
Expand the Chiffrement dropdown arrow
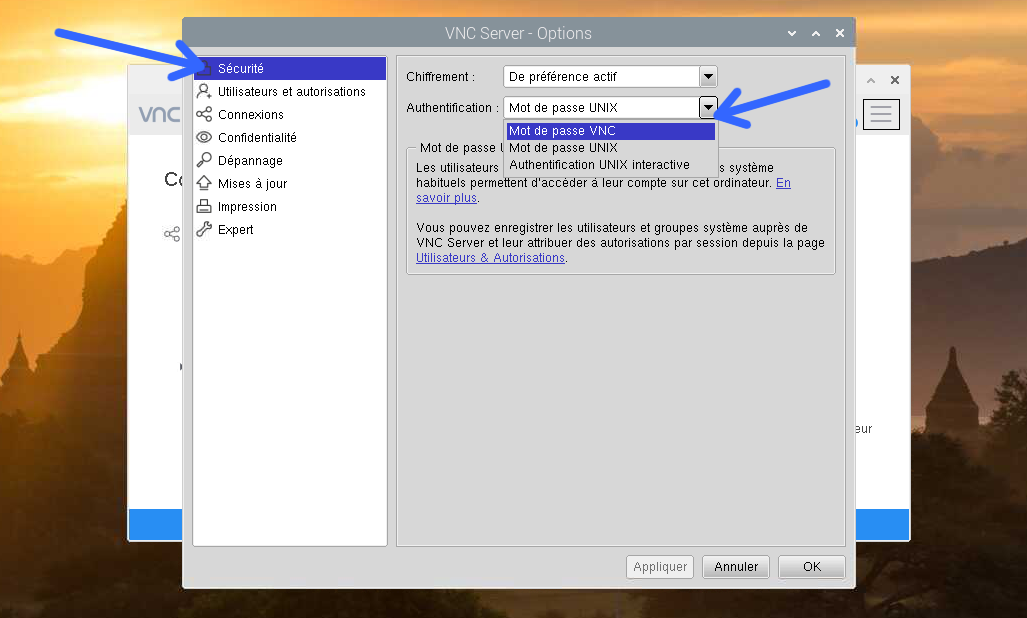pyautogui.click(x=708, y=77)
